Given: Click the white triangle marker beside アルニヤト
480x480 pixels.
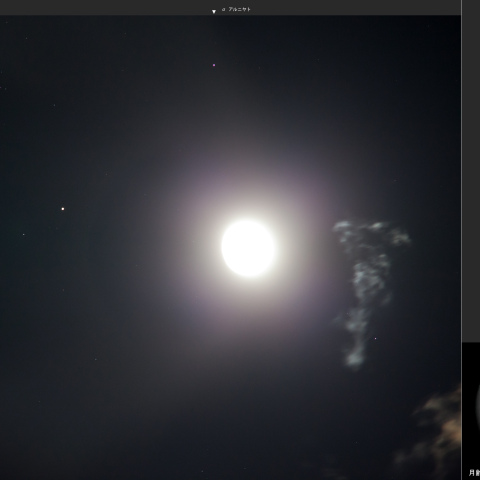Looking at the screenshot, I should pos(214,11).
